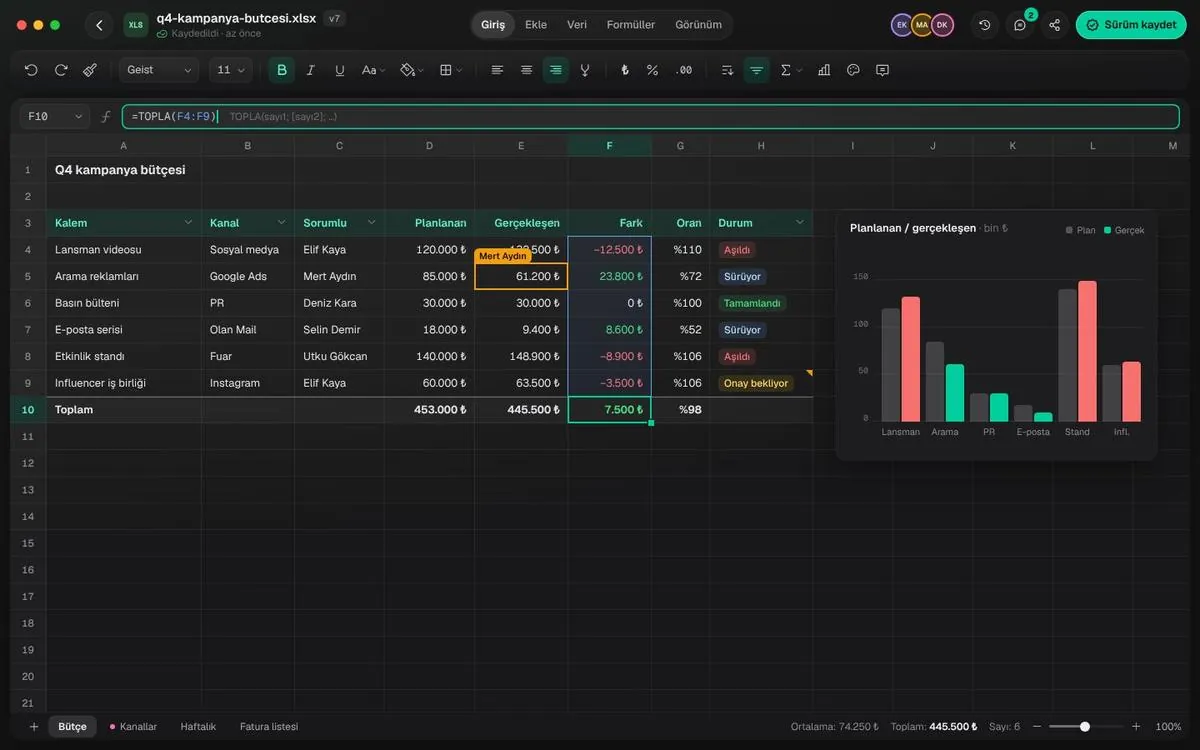Open the Durum column filter dropdown
The width and height of the screenshot is (1200, 750).
pos(799,222)
